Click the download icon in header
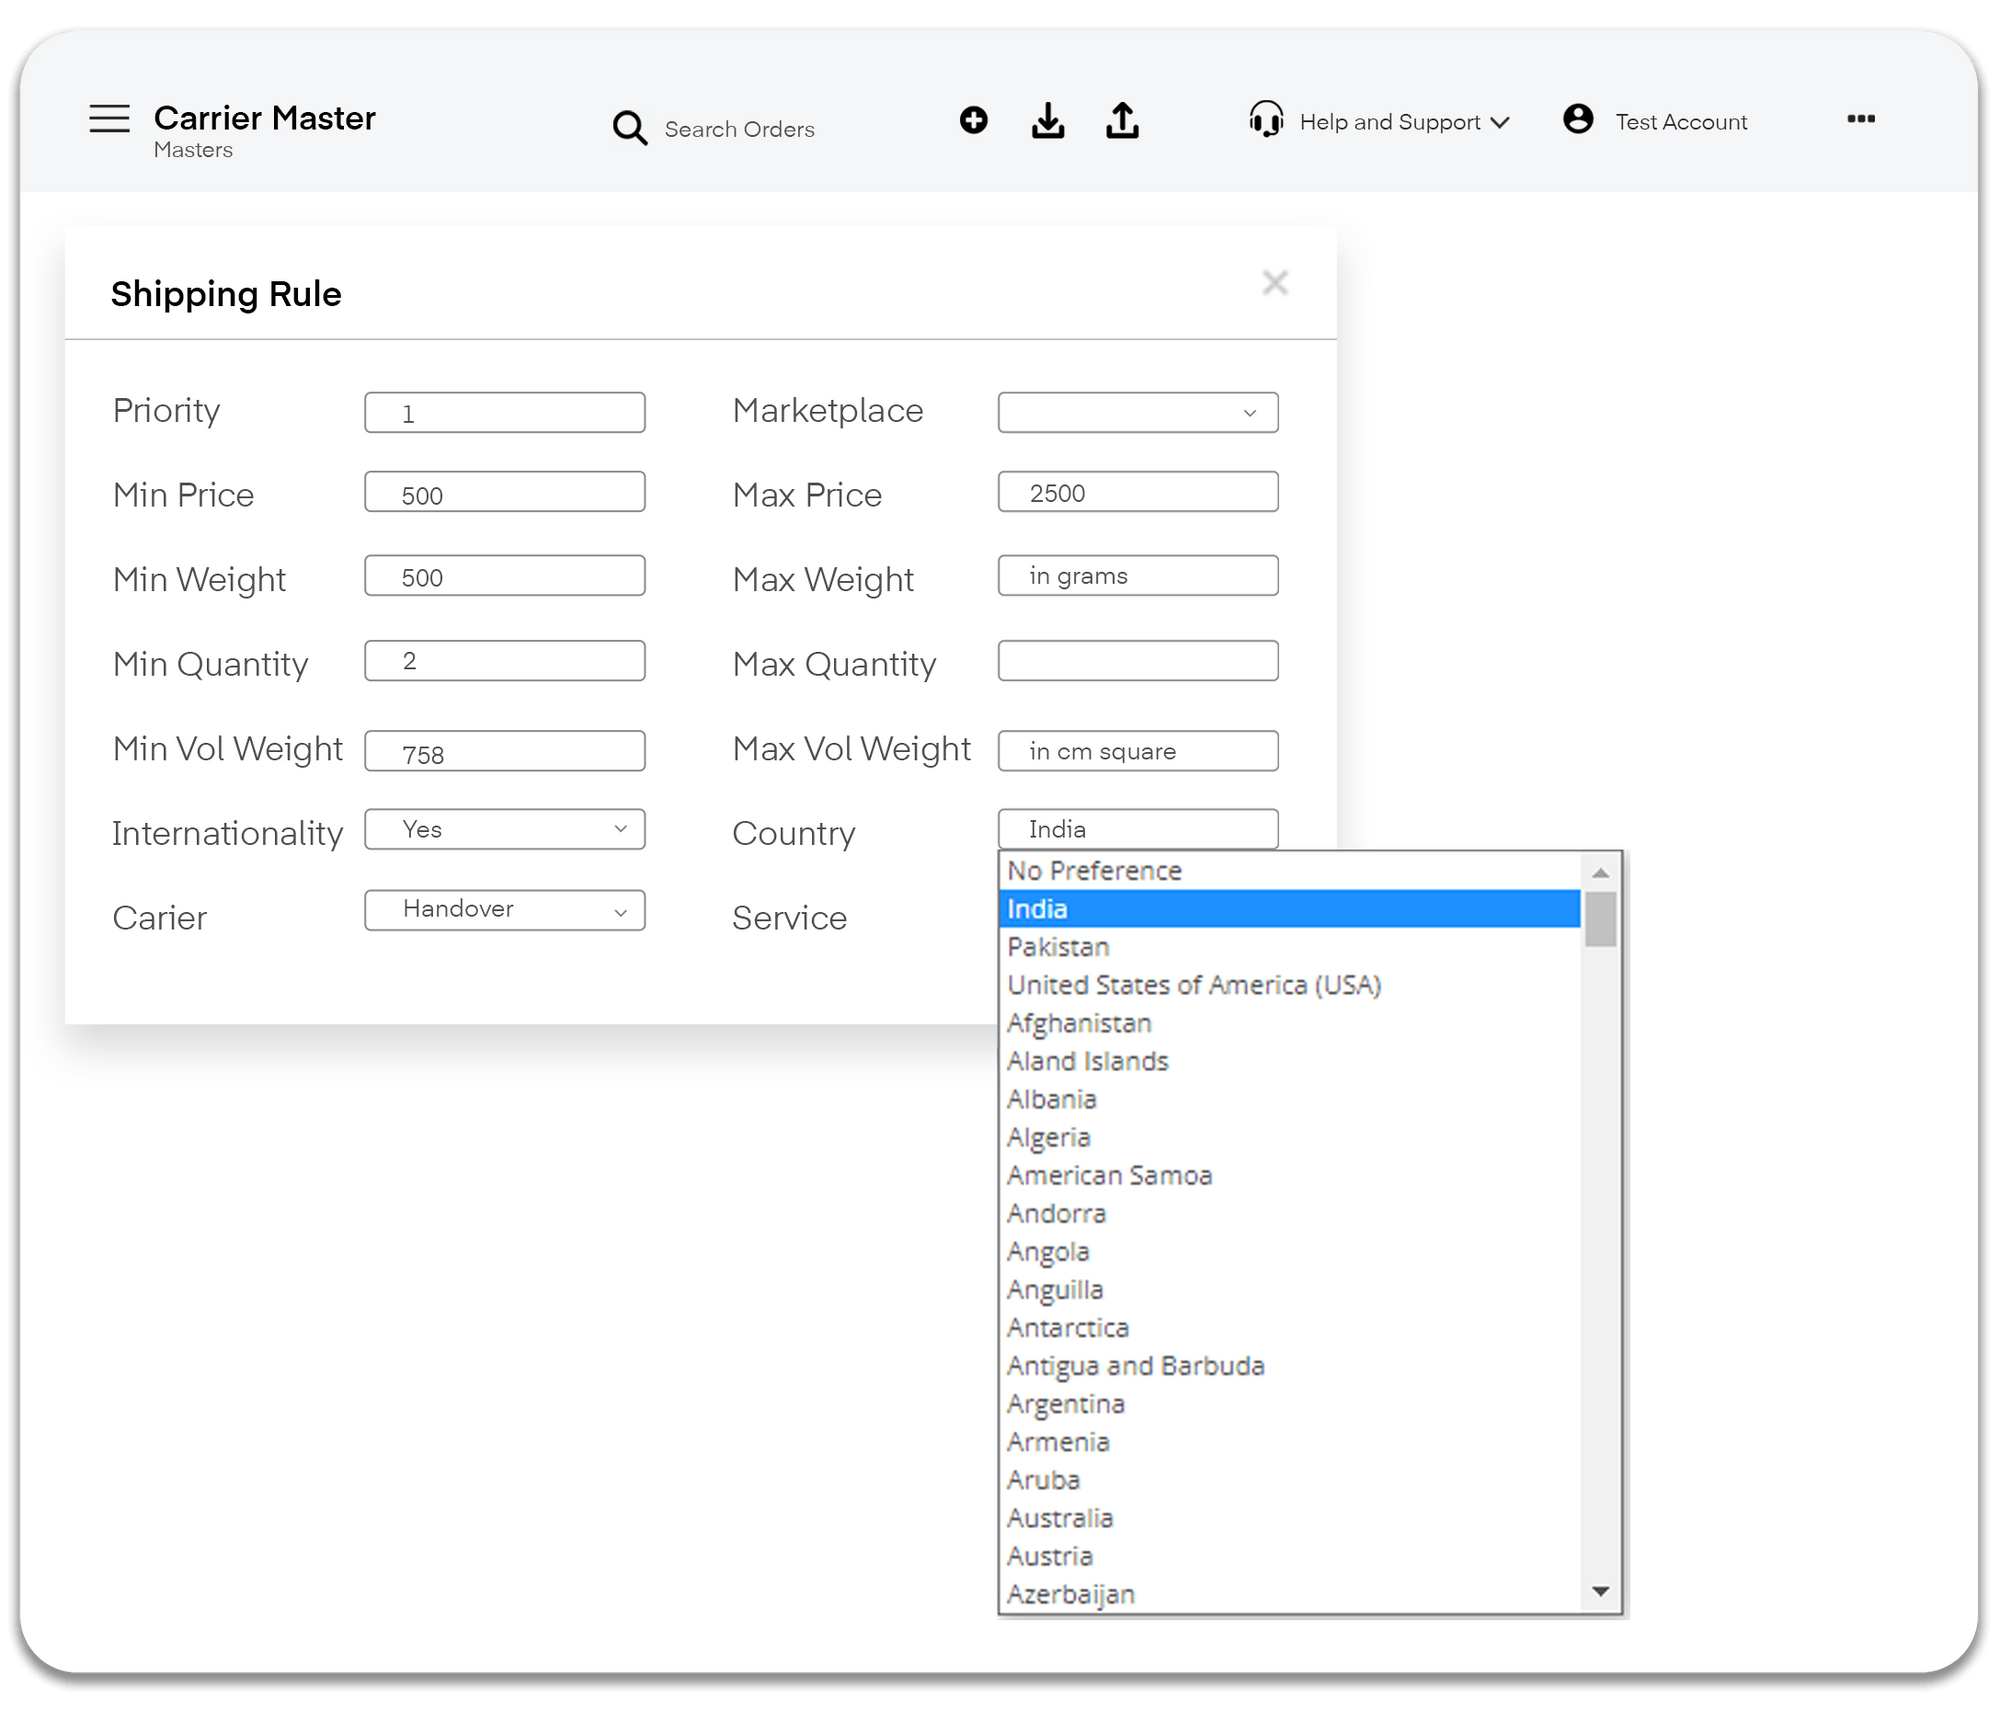The image size is (2000, 1734). tap(1047, 121)
